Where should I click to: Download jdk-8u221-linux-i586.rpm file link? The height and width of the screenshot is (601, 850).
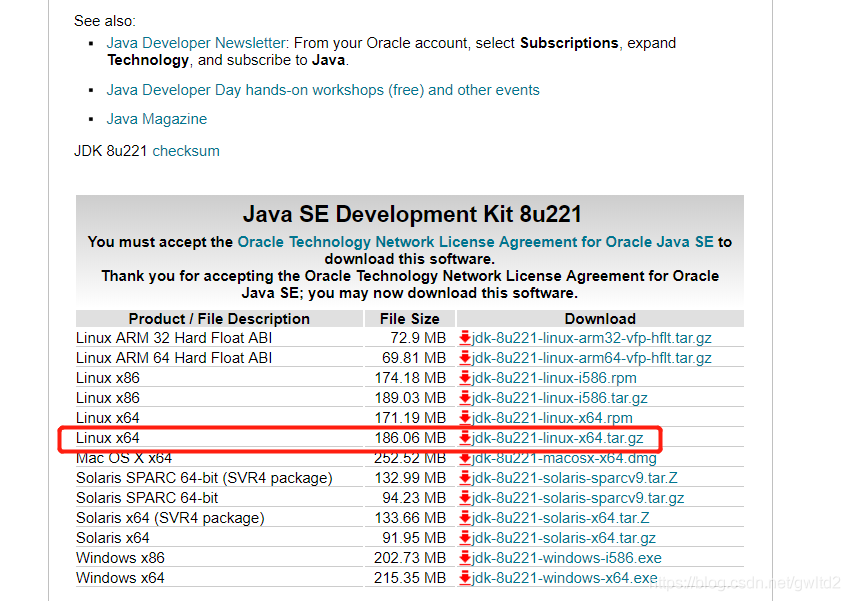tap(554, 378)
